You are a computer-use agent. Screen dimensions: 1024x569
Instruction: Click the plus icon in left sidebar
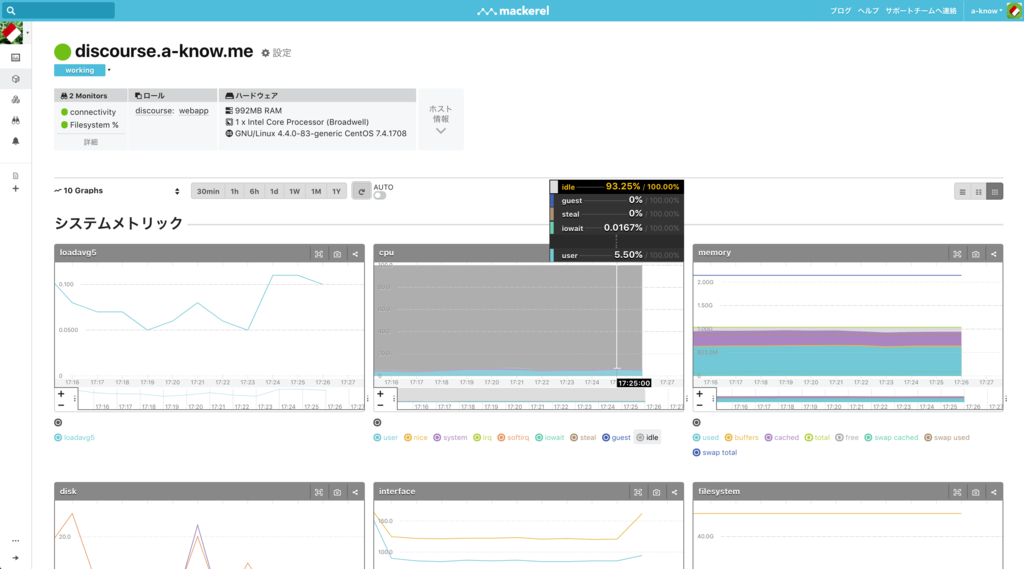(x=16, y=189)
